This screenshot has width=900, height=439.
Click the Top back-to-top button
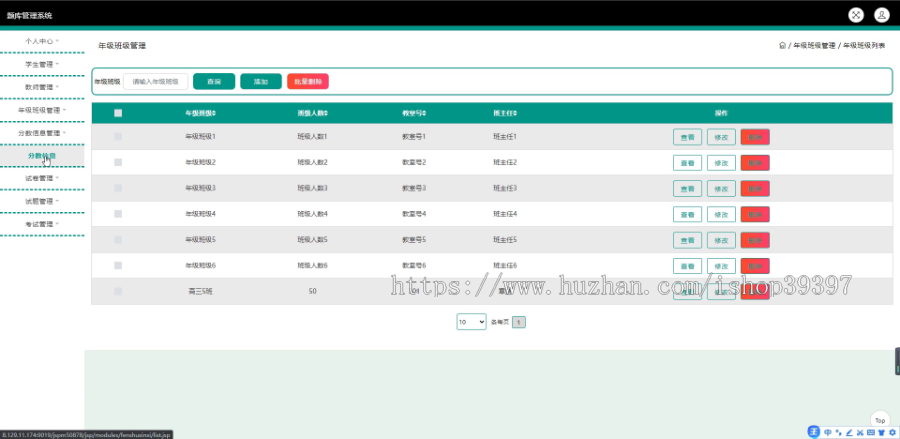[x=880, y=421]
